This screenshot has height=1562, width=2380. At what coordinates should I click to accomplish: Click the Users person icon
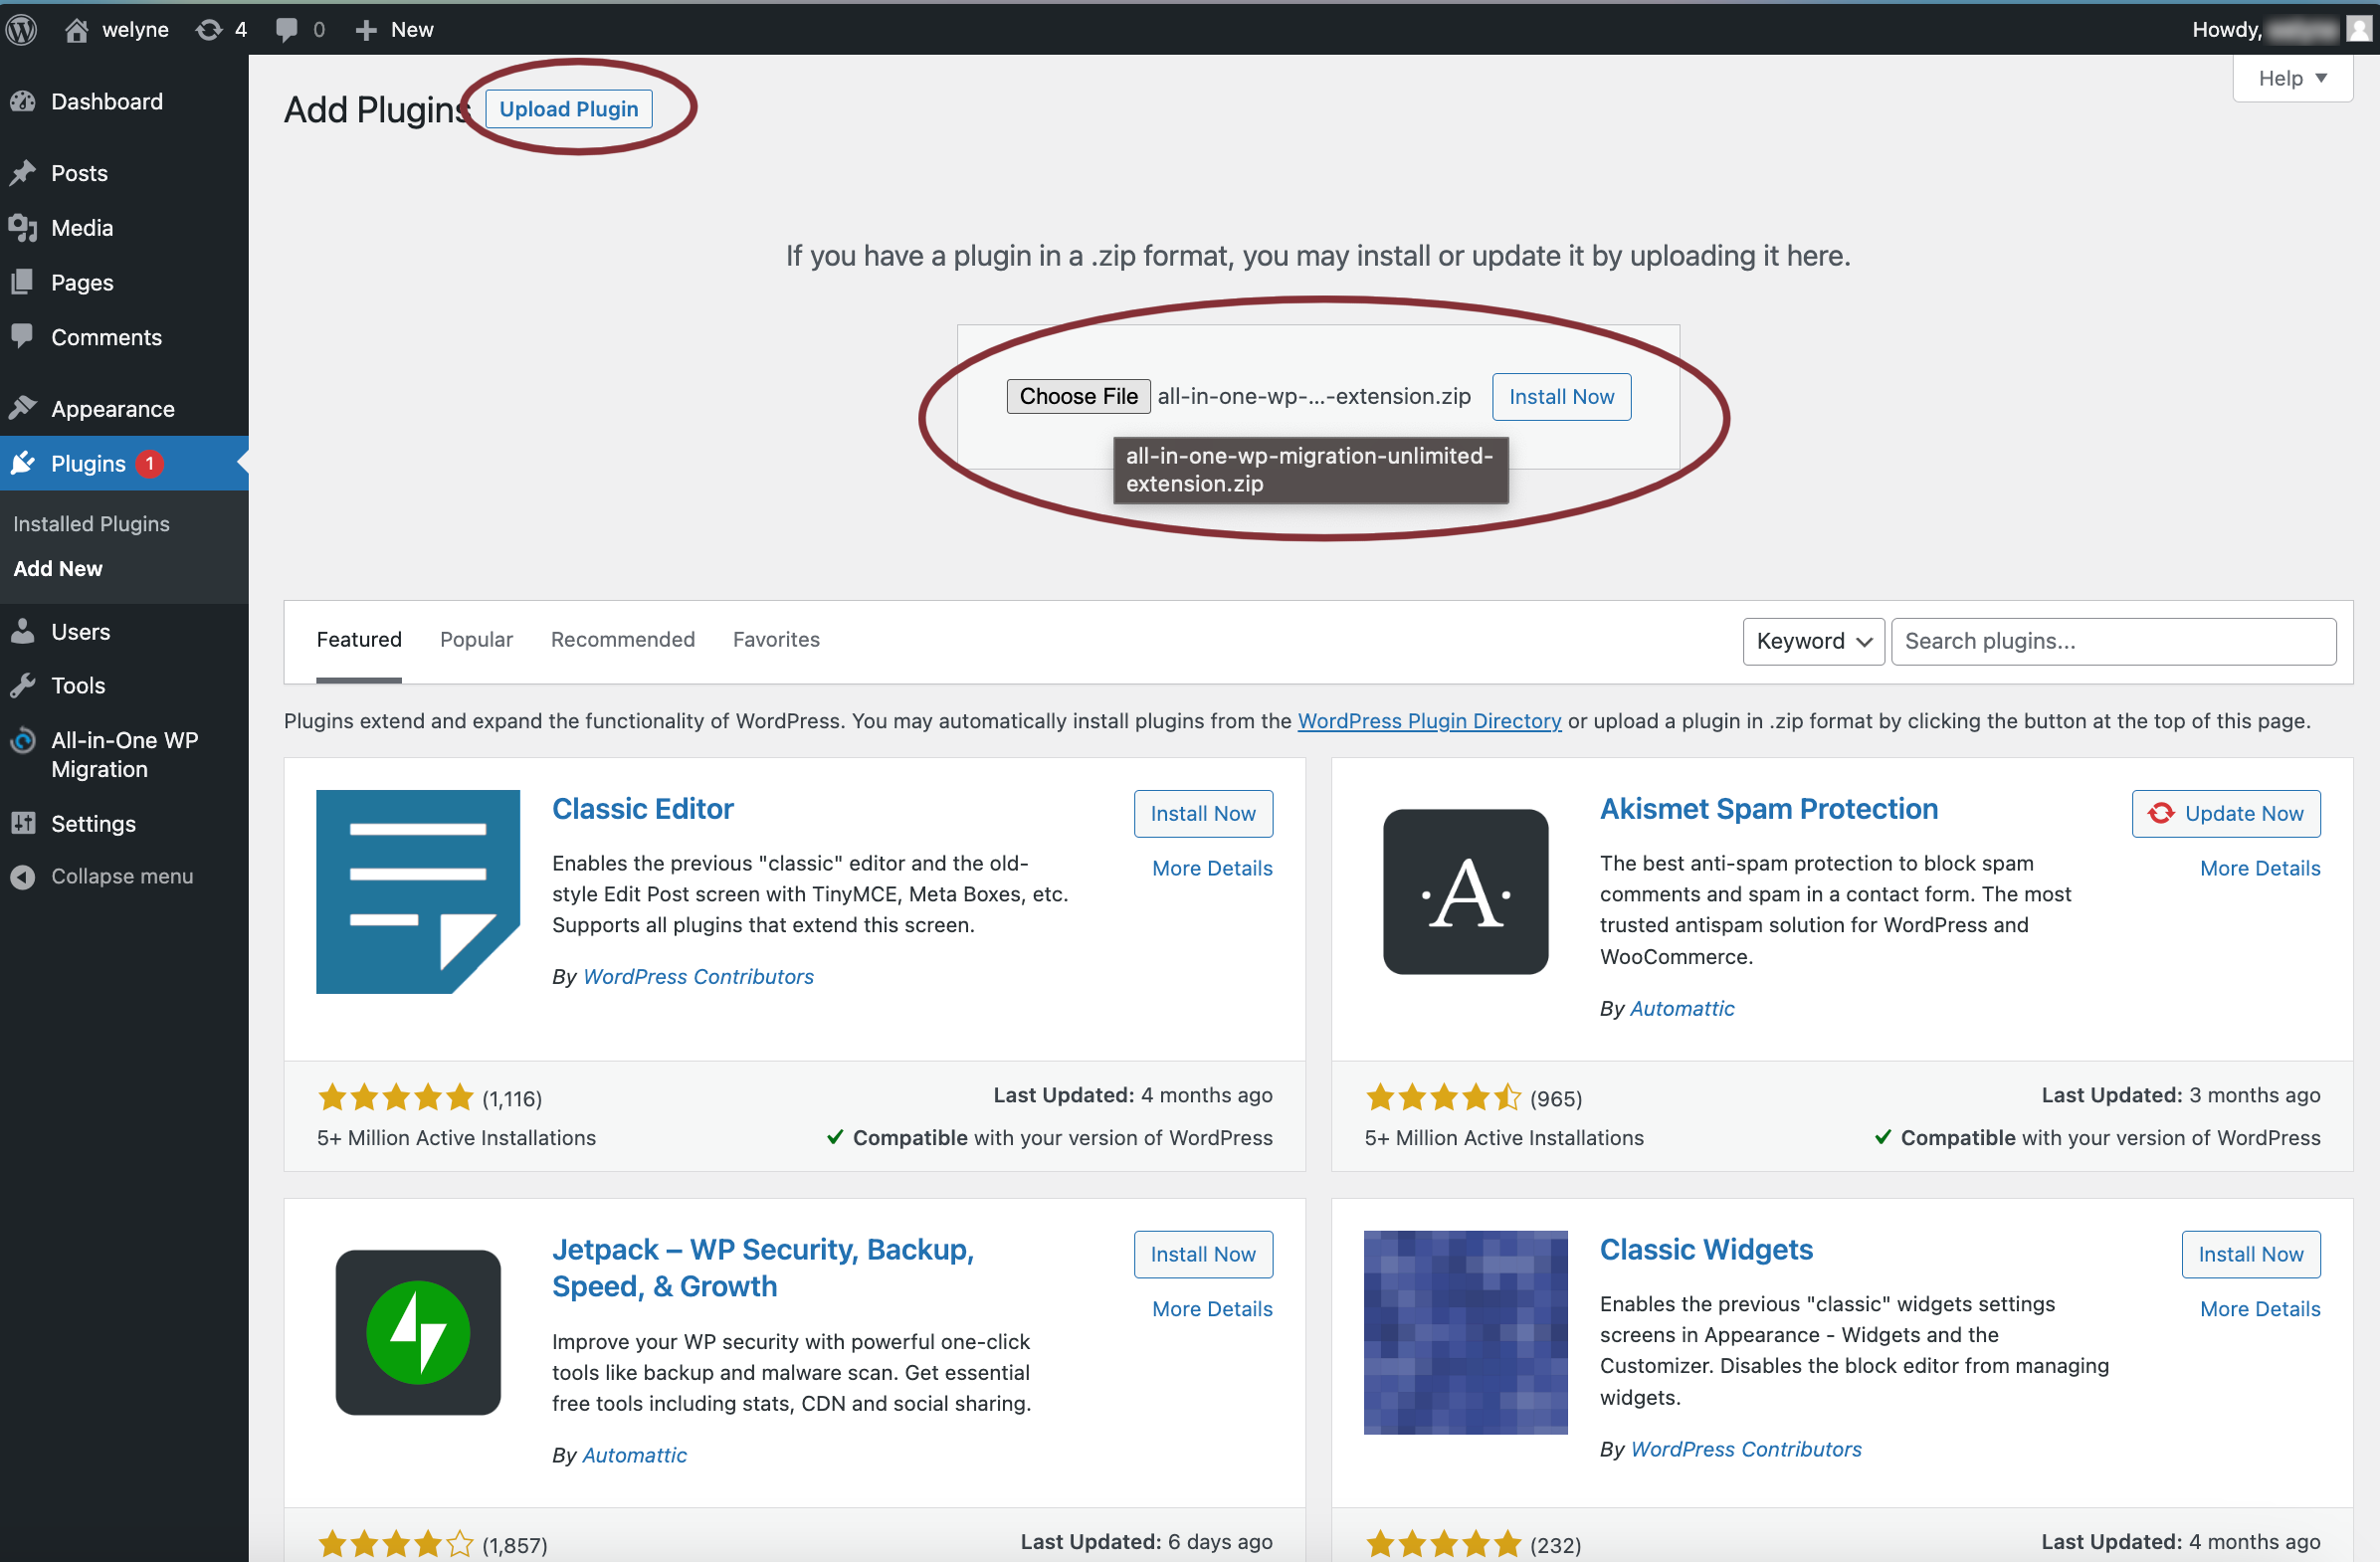coord(23,631)
